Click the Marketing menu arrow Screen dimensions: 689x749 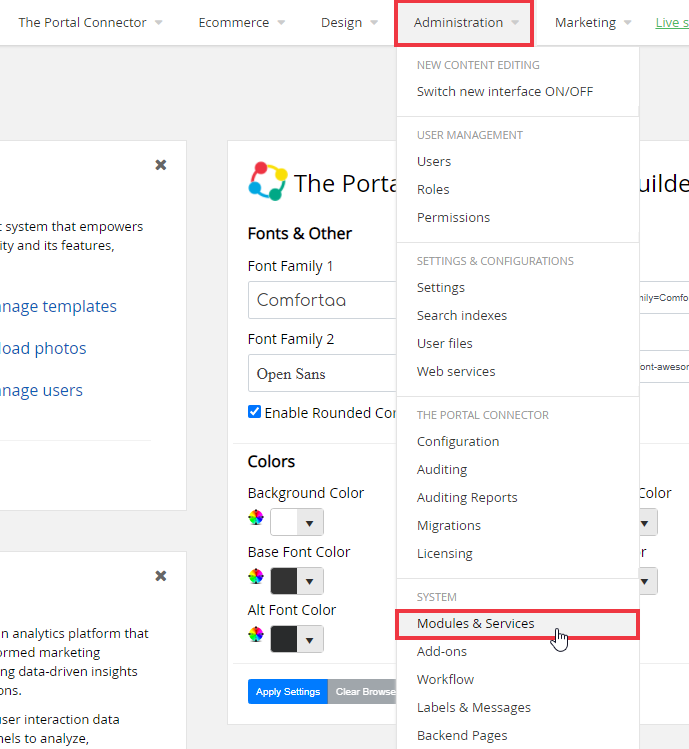pyautogui.click(x=627, y=22)
